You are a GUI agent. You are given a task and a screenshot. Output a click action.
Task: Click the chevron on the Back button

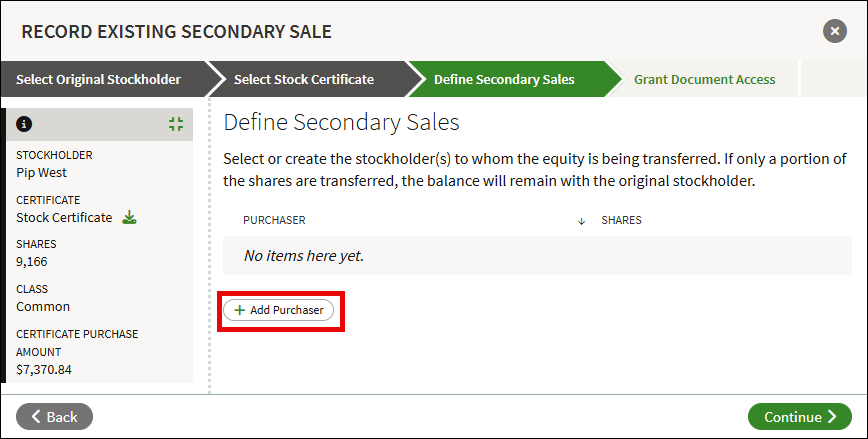pos(36,417)
